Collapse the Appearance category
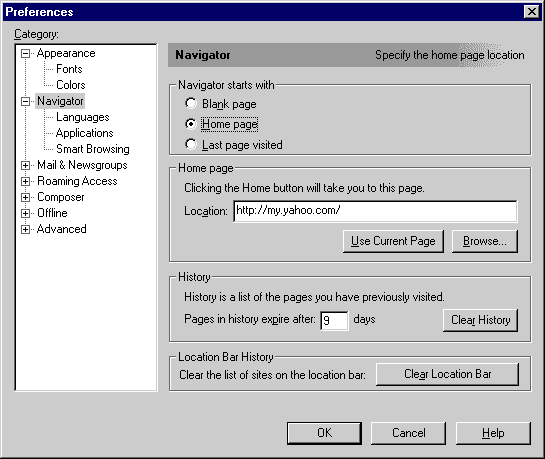Screen dimensions: 545x459 tap(25, 54)
